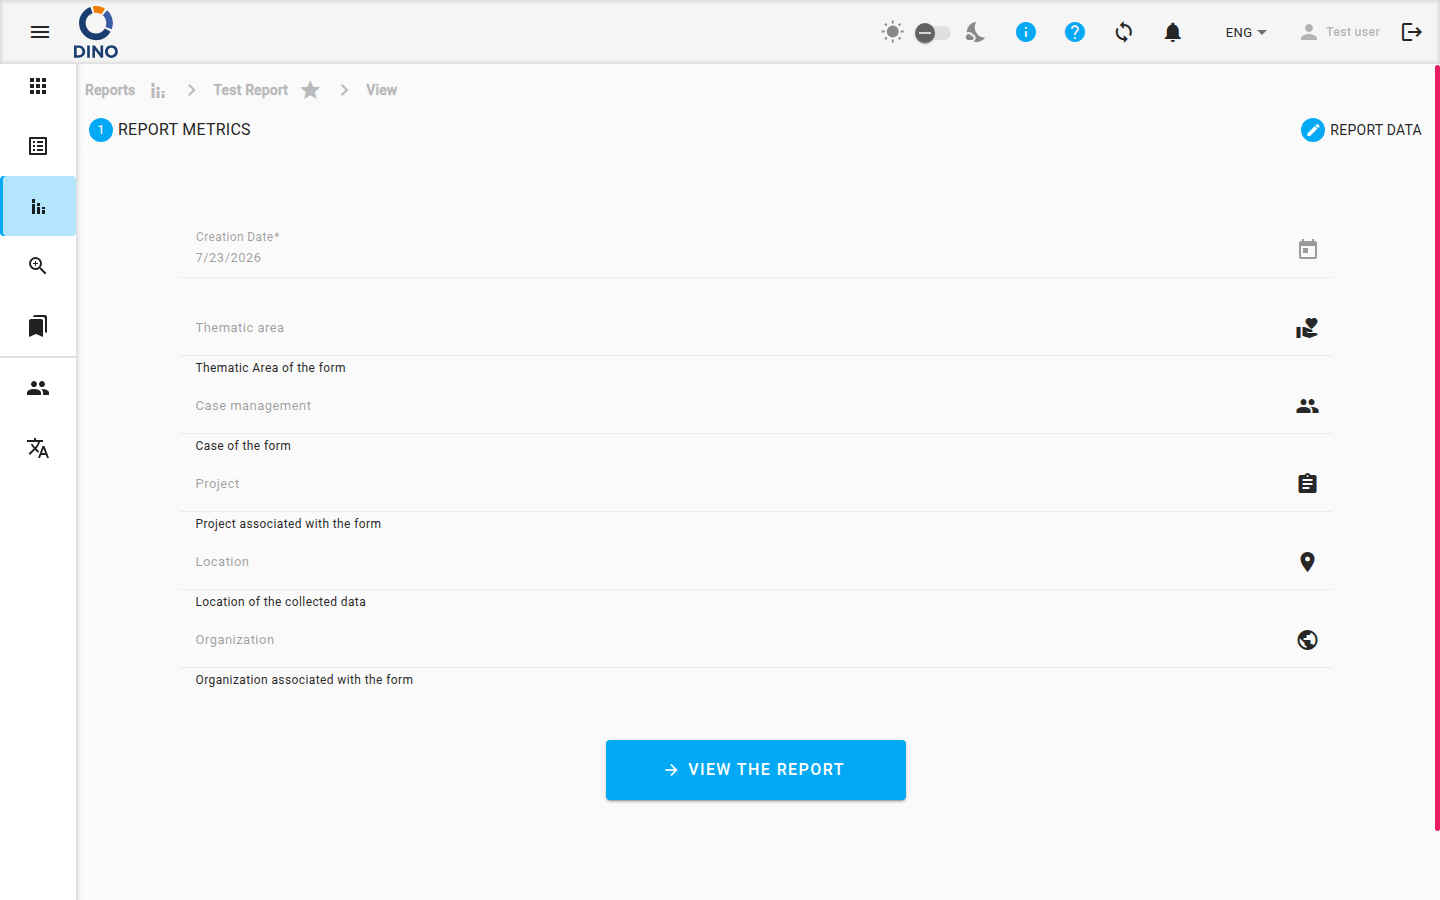This screenshot has width=1440, height=900.
Task: Click the Creation Date field
Action: 756,248
